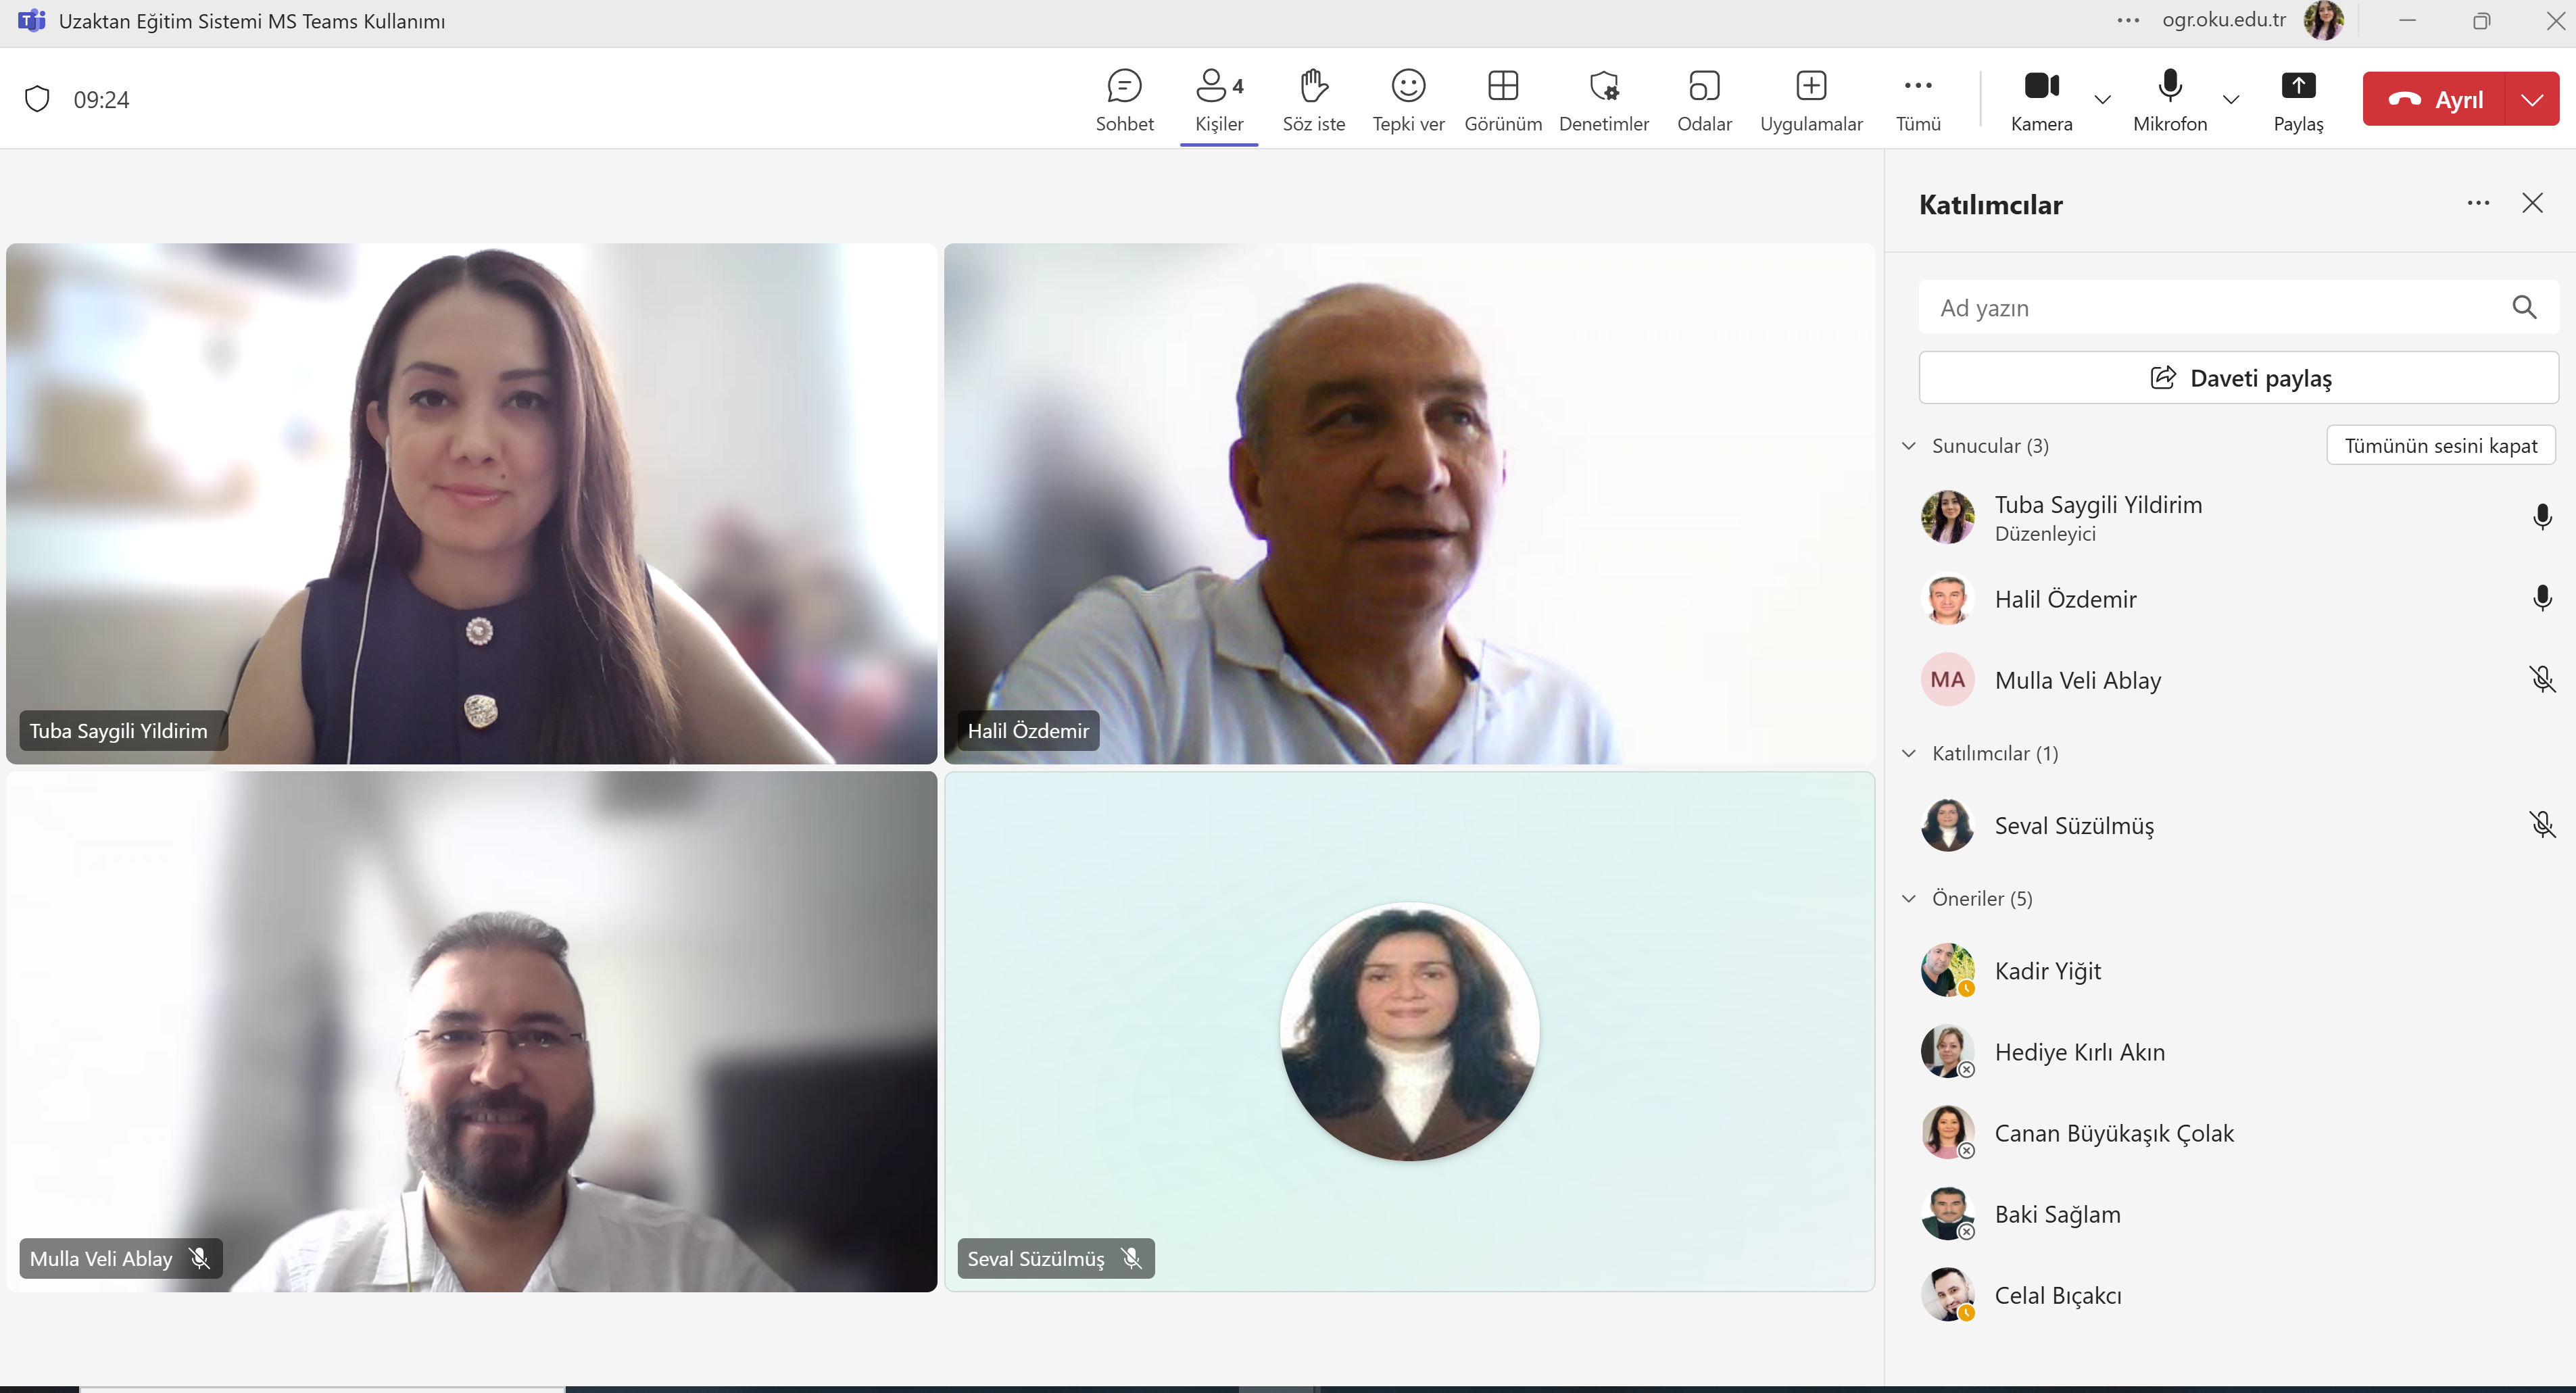Image resolution: width=2576 pixels, height=1393 pixels.
Task: Open Denetimler moderation controls
Action: tap(1603, 87)
